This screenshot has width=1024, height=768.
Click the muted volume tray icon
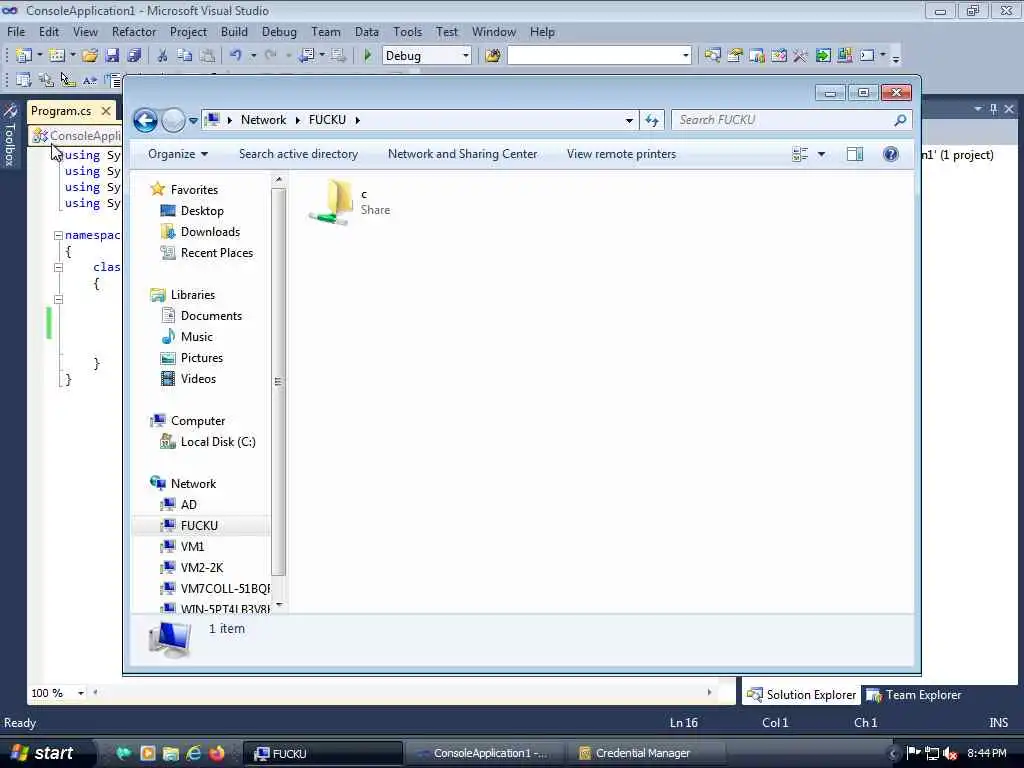coord(950,754)
